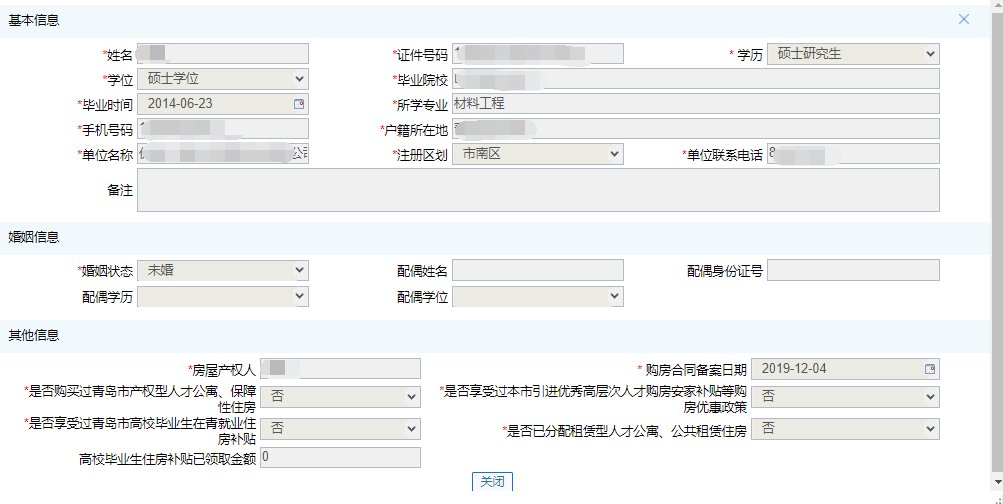
Task: Open calendar picker for 购房合同备案日期
Action: click(930, 369)
